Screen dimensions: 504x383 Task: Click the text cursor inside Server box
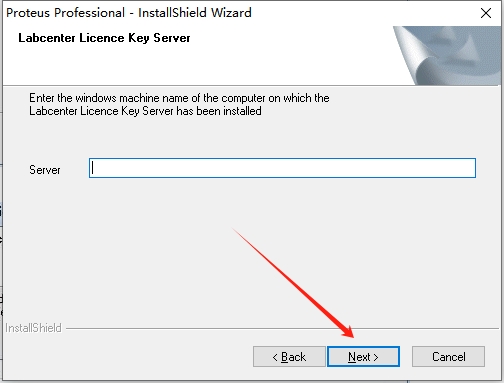point(93,168)
